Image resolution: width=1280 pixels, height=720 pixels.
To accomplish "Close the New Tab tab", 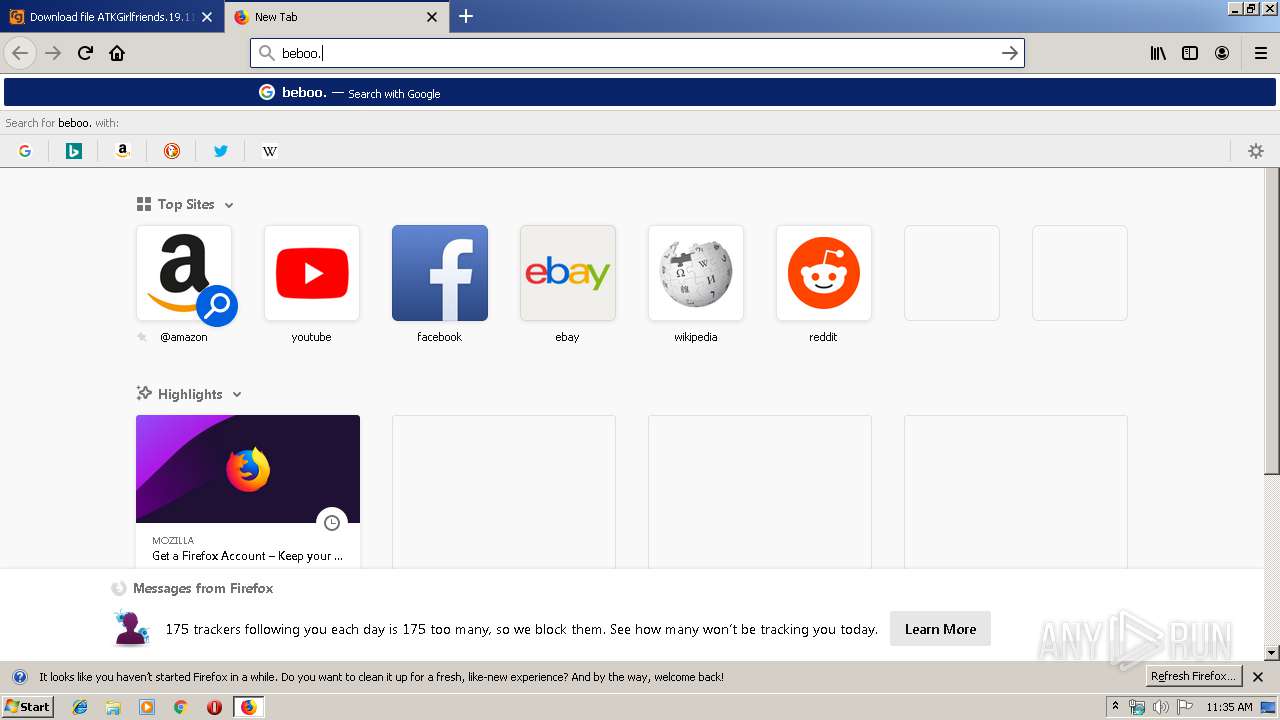I will click(x=432, y=17).
